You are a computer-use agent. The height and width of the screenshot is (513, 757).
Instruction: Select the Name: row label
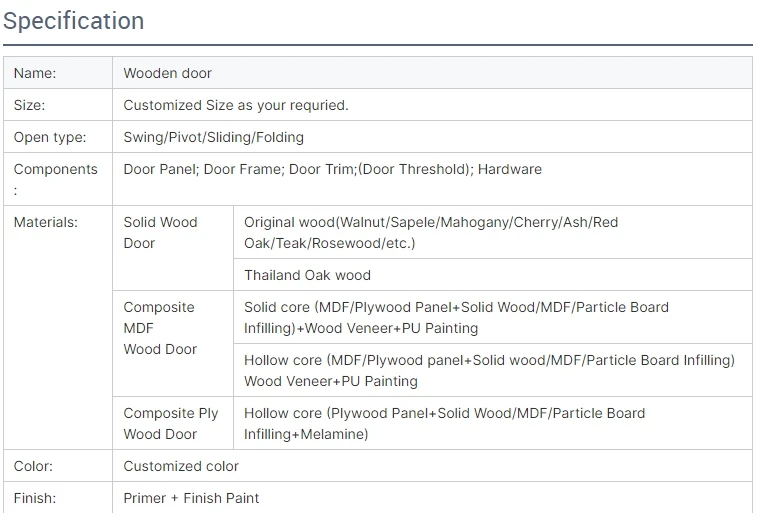click(x=35, y=73)
